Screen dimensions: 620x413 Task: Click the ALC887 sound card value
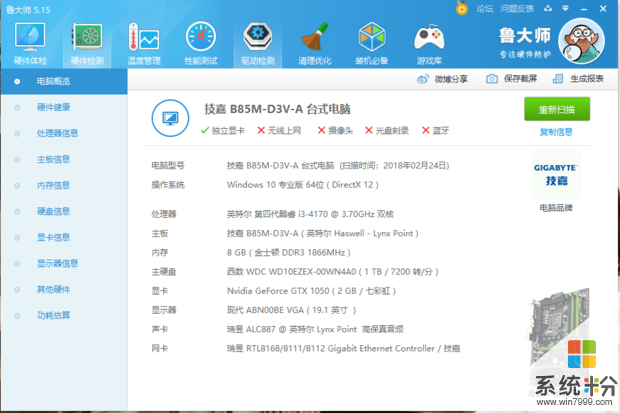(315, 329)
